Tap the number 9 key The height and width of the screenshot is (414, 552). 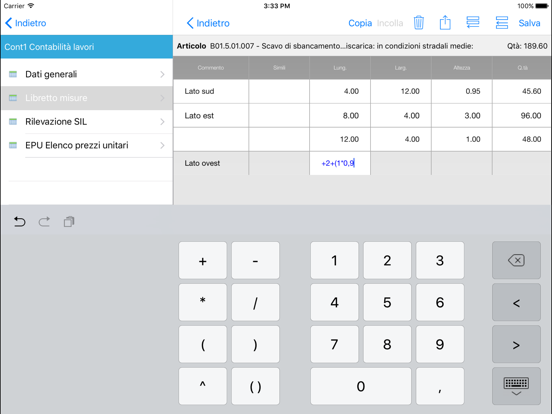(x=440, y=344)
